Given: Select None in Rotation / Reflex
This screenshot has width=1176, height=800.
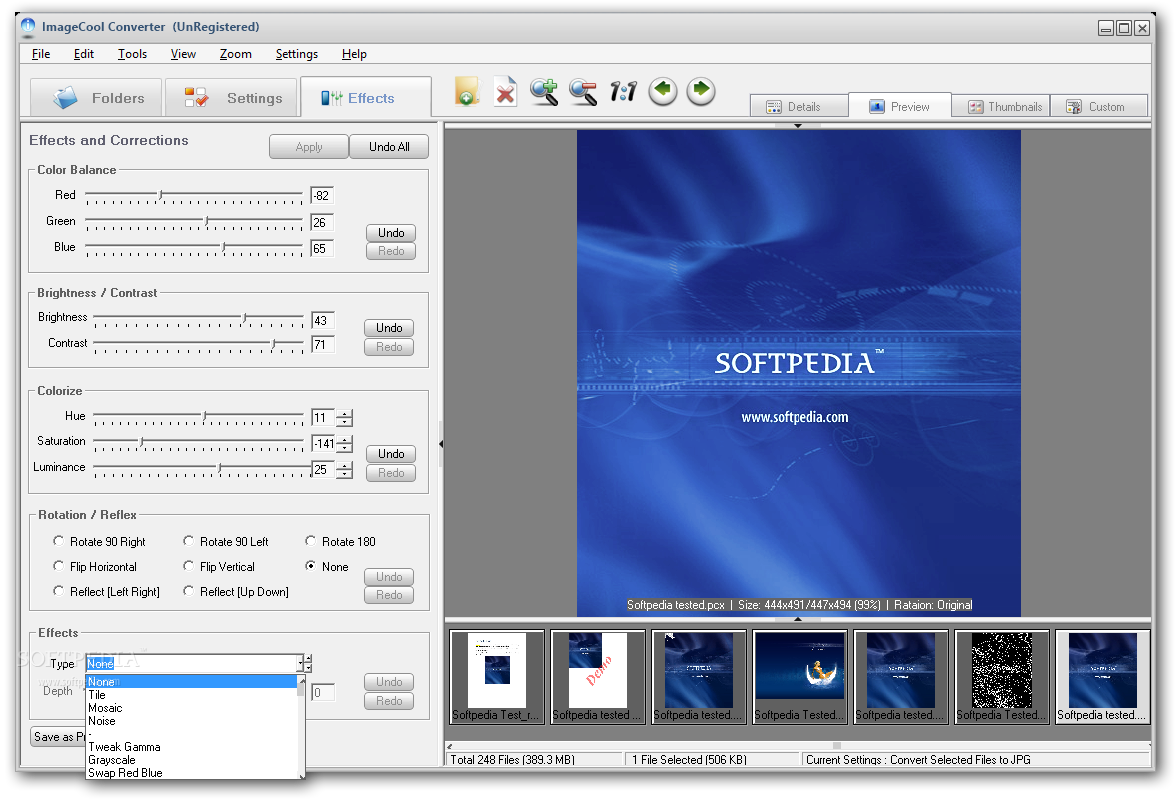Looking at the screenshot, I should [x=327, y=567].
